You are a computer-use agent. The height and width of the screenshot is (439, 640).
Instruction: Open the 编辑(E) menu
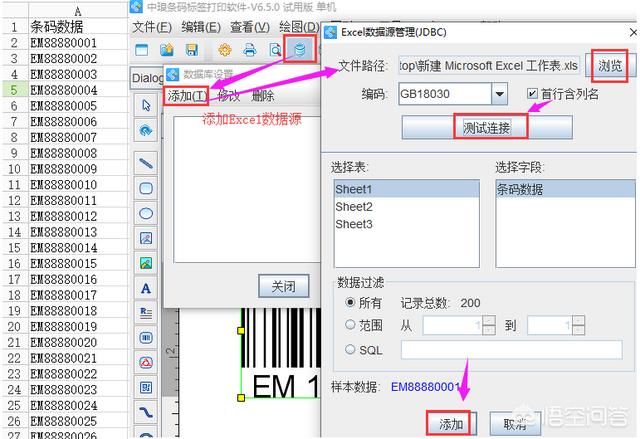tap(201, 27)
